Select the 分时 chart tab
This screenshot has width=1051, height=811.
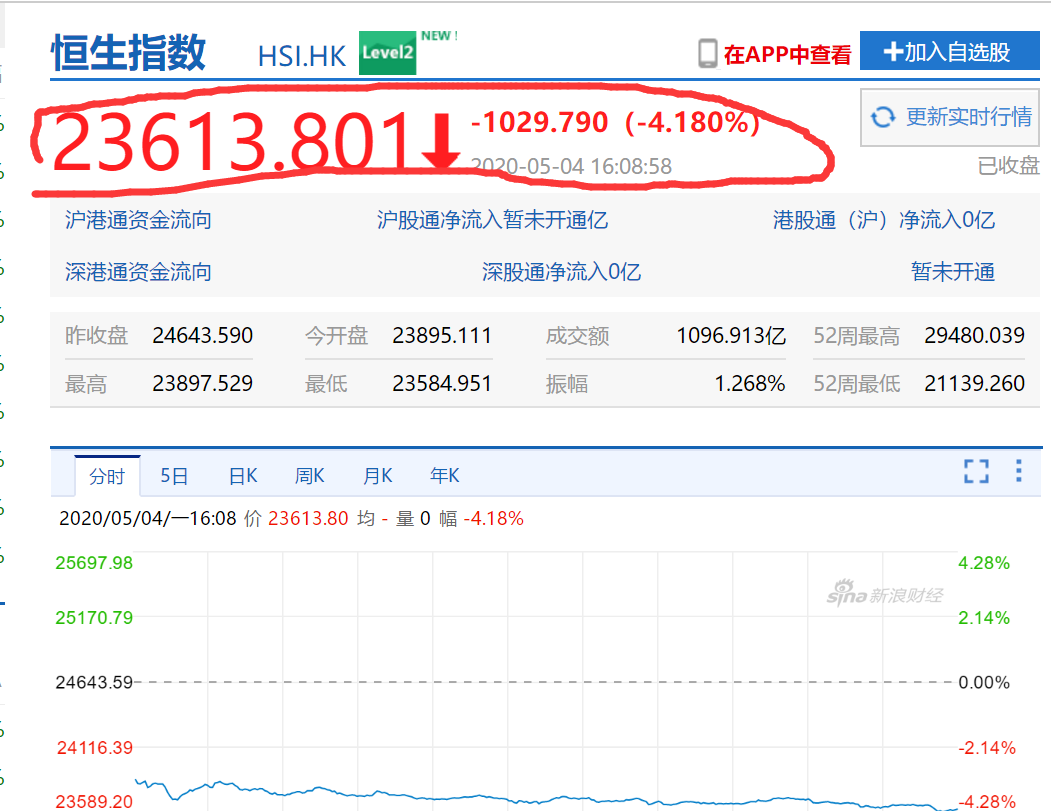tap(107, 476)
